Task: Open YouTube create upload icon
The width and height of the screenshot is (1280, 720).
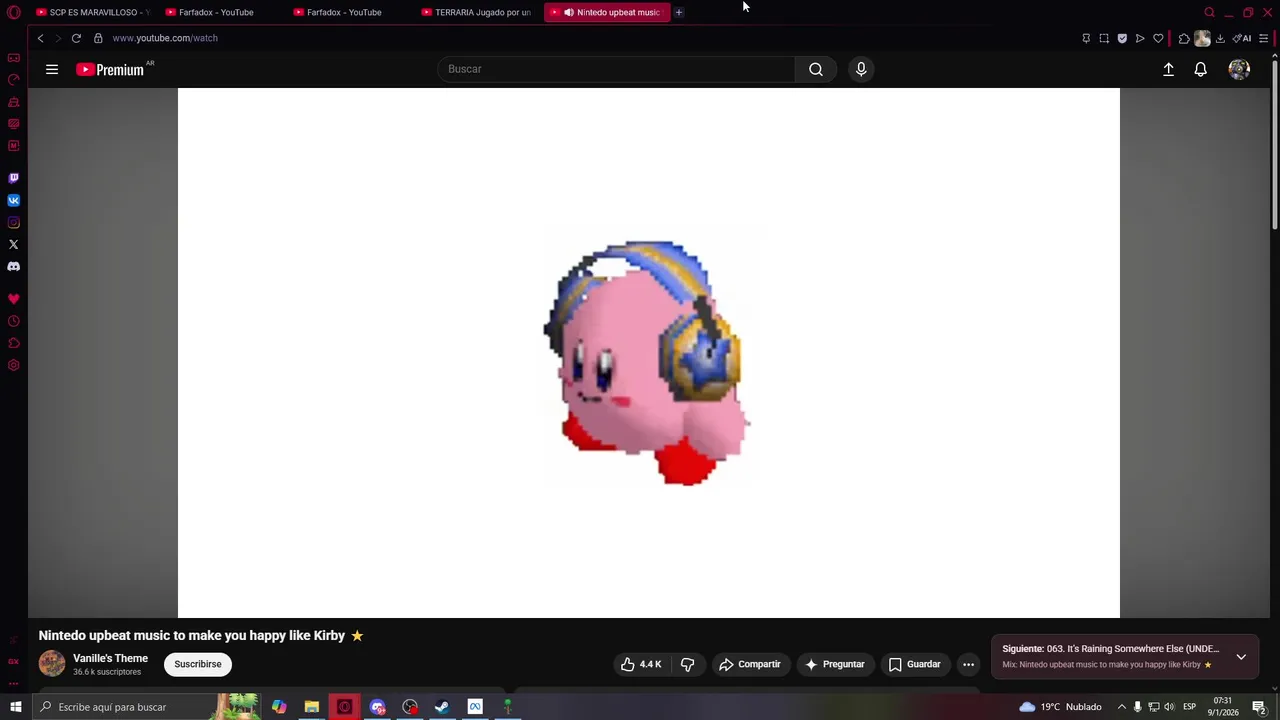Action: pos(1168,69)
